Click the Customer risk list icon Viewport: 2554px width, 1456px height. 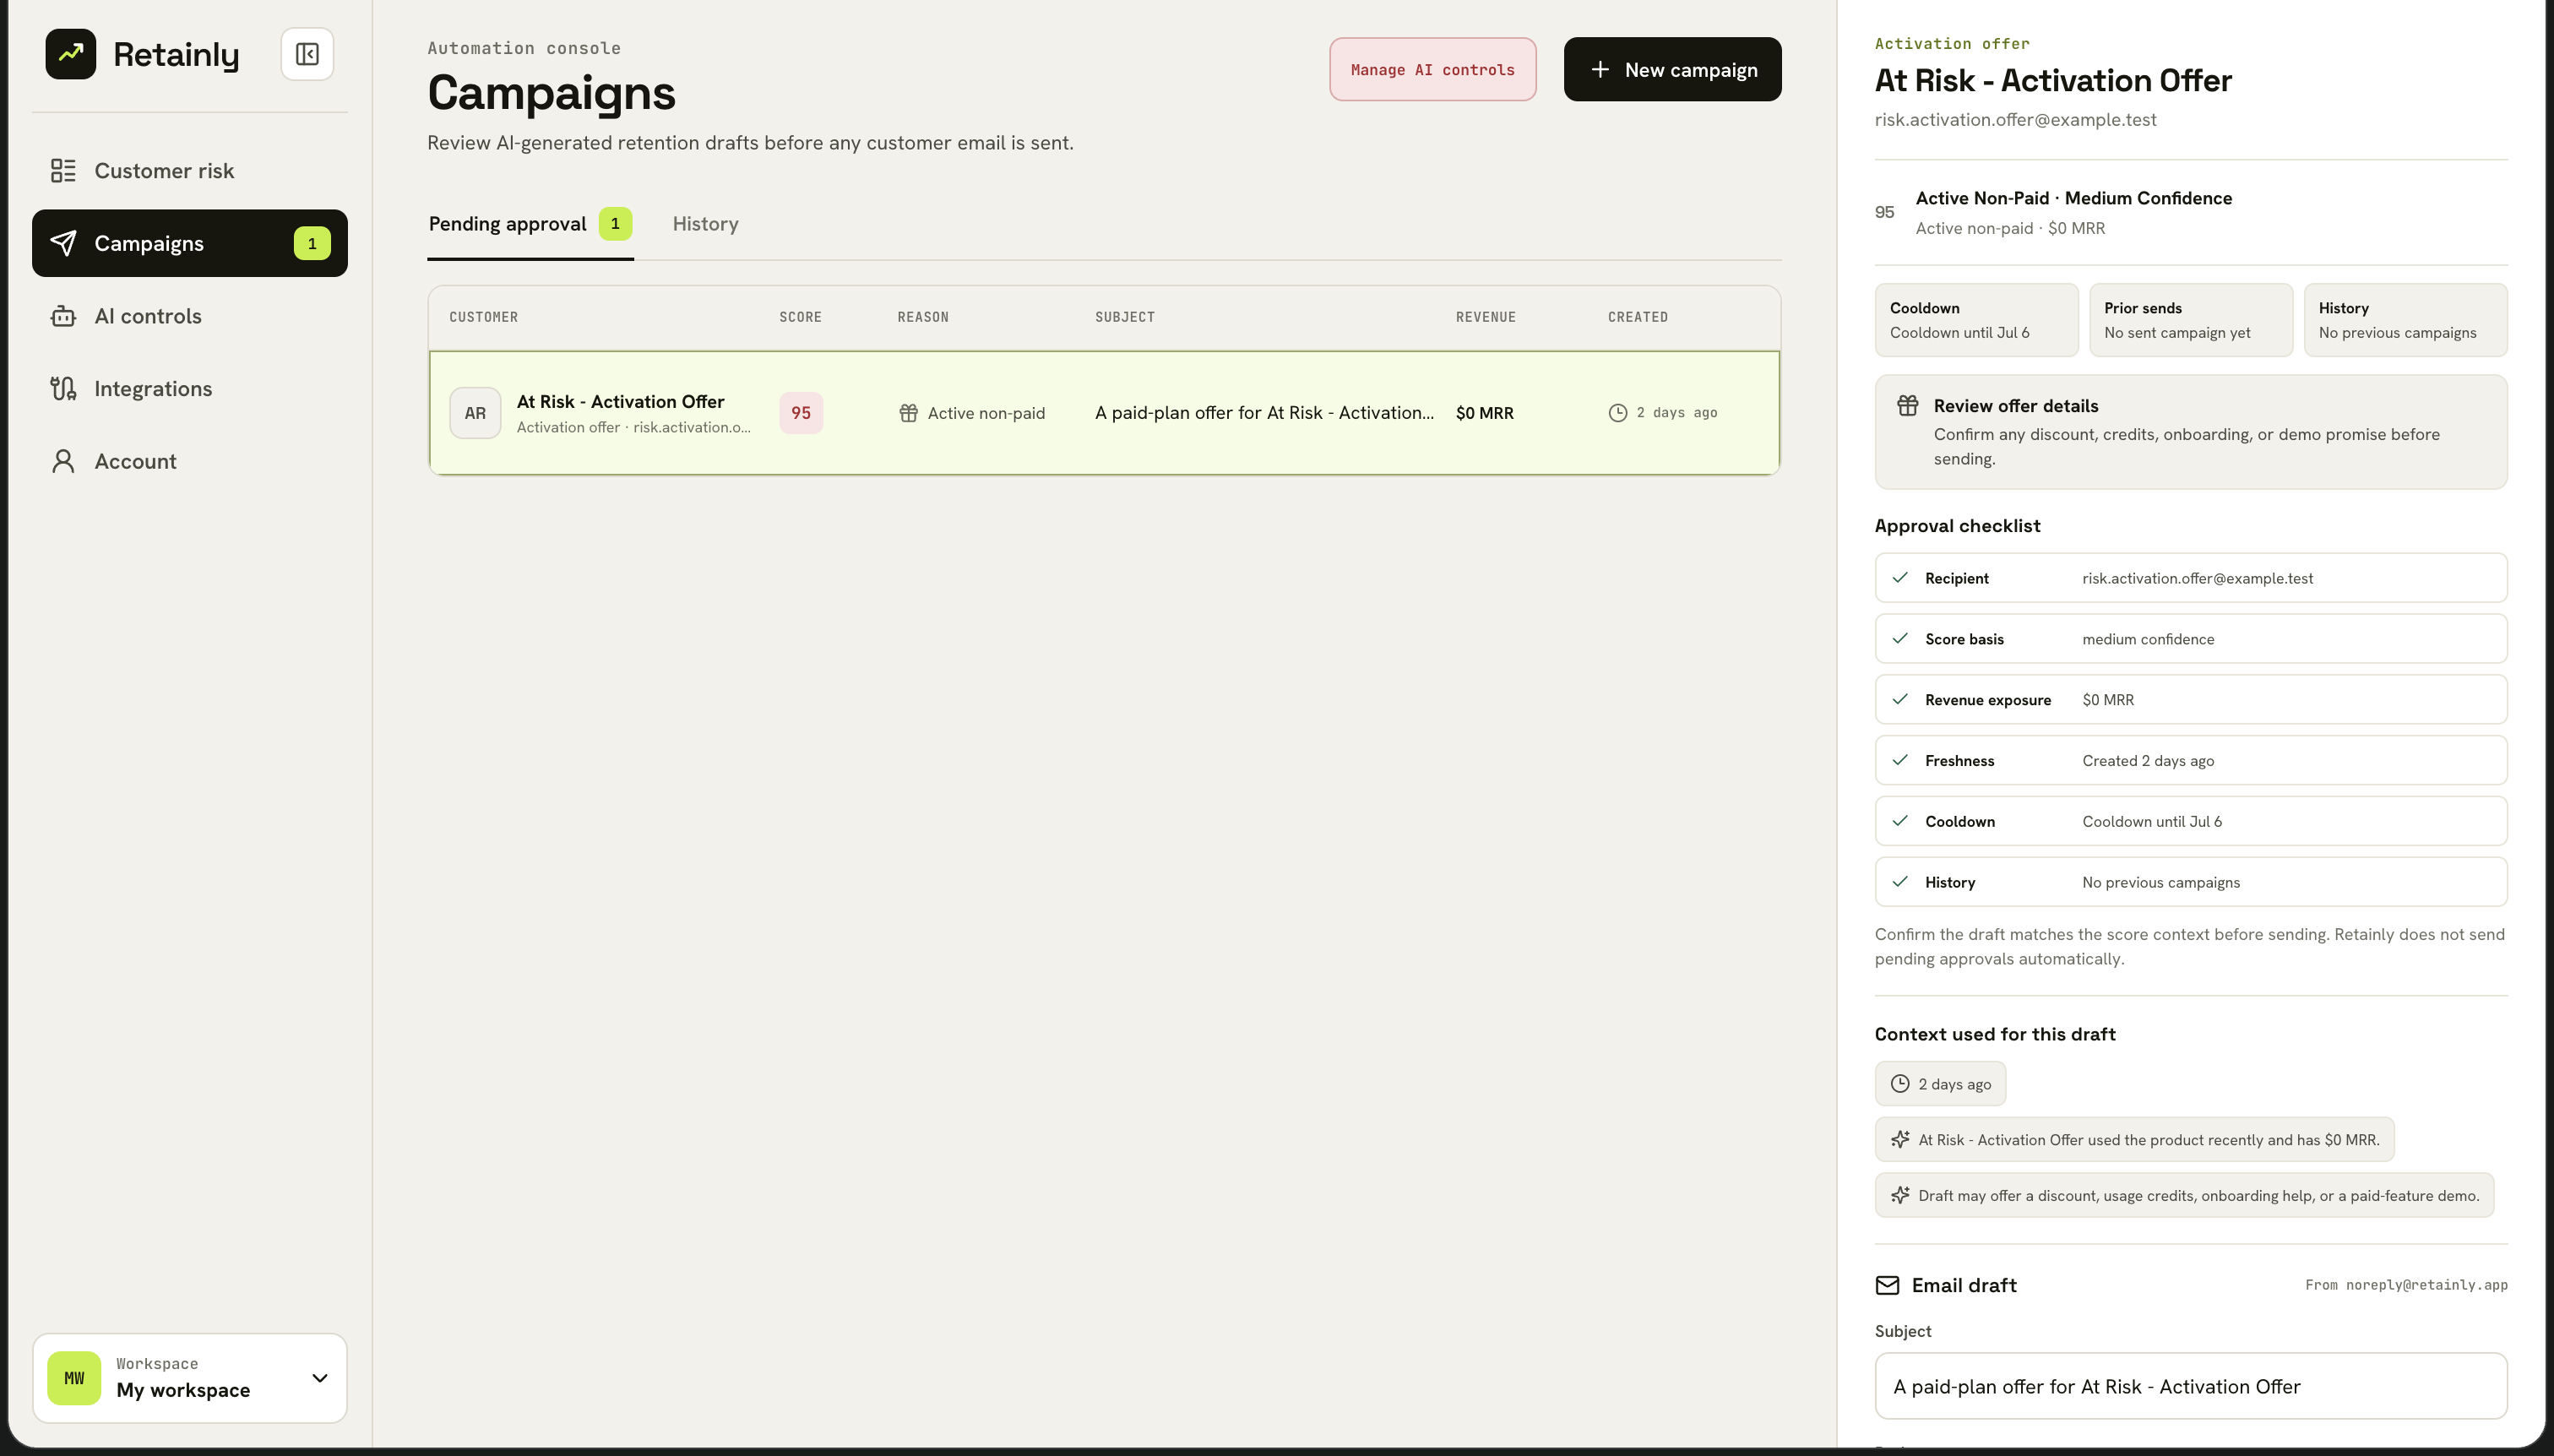coord(63,171)
